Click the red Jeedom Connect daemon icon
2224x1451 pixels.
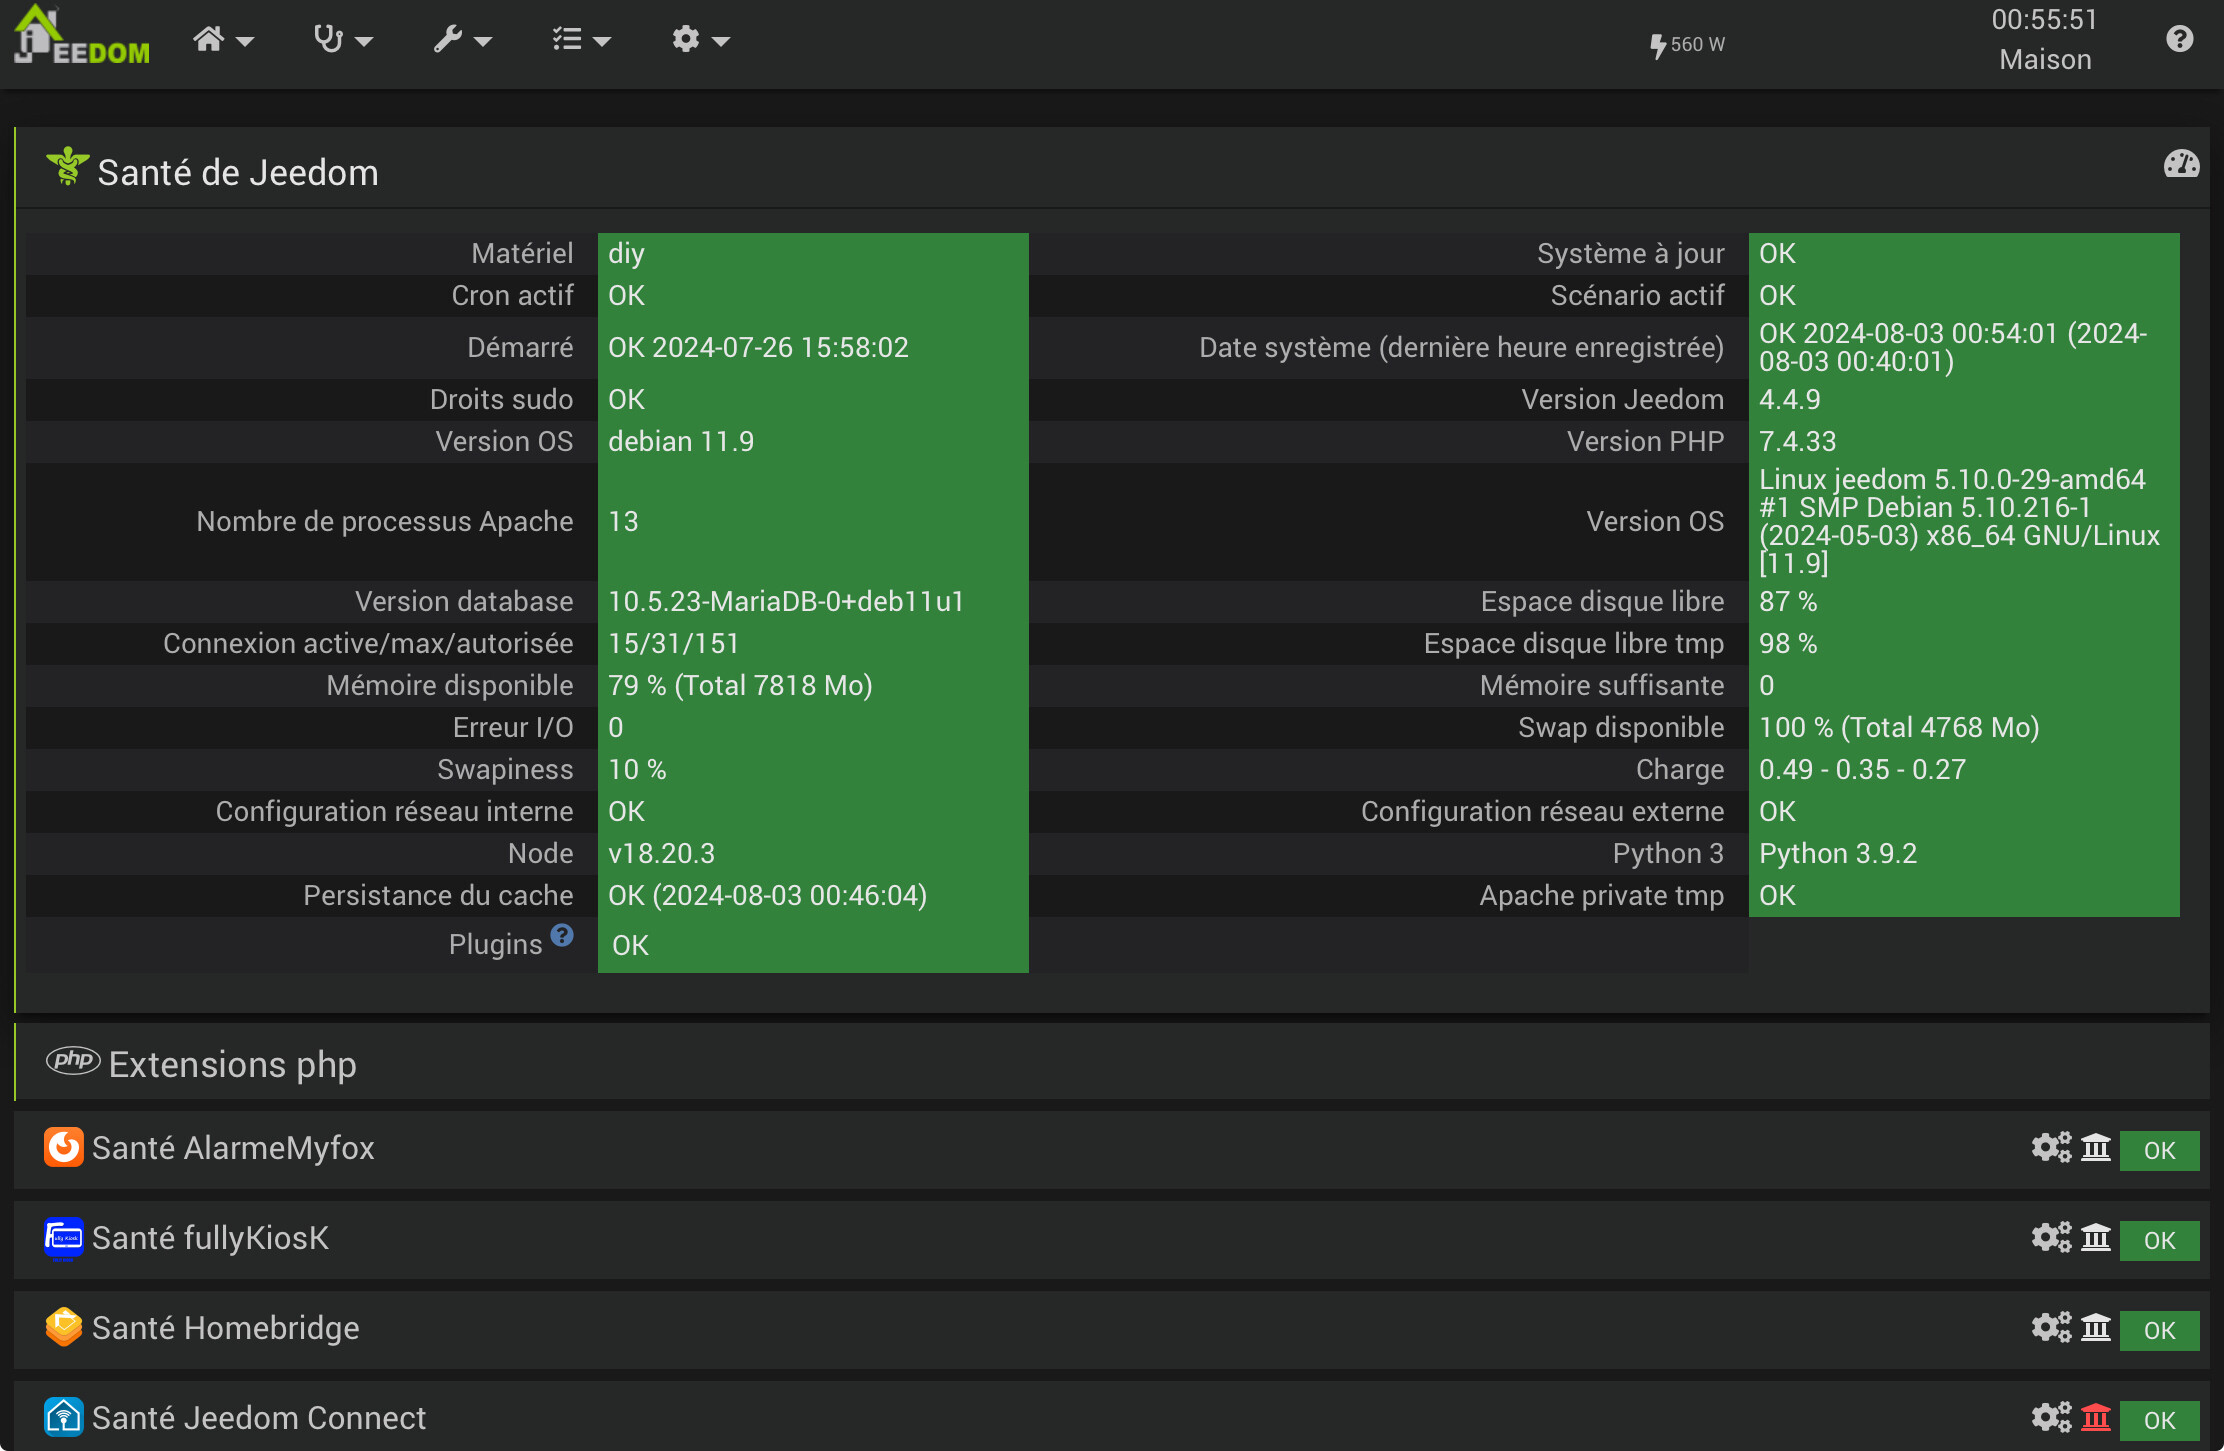(x=2096, y=1418)
